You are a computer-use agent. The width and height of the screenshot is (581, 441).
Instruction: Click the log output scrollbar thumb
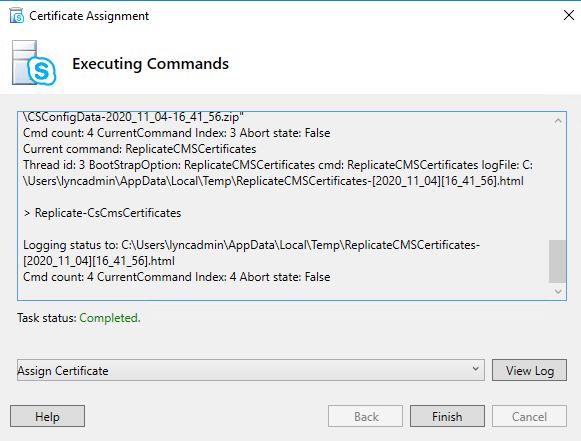click(557, 261)
